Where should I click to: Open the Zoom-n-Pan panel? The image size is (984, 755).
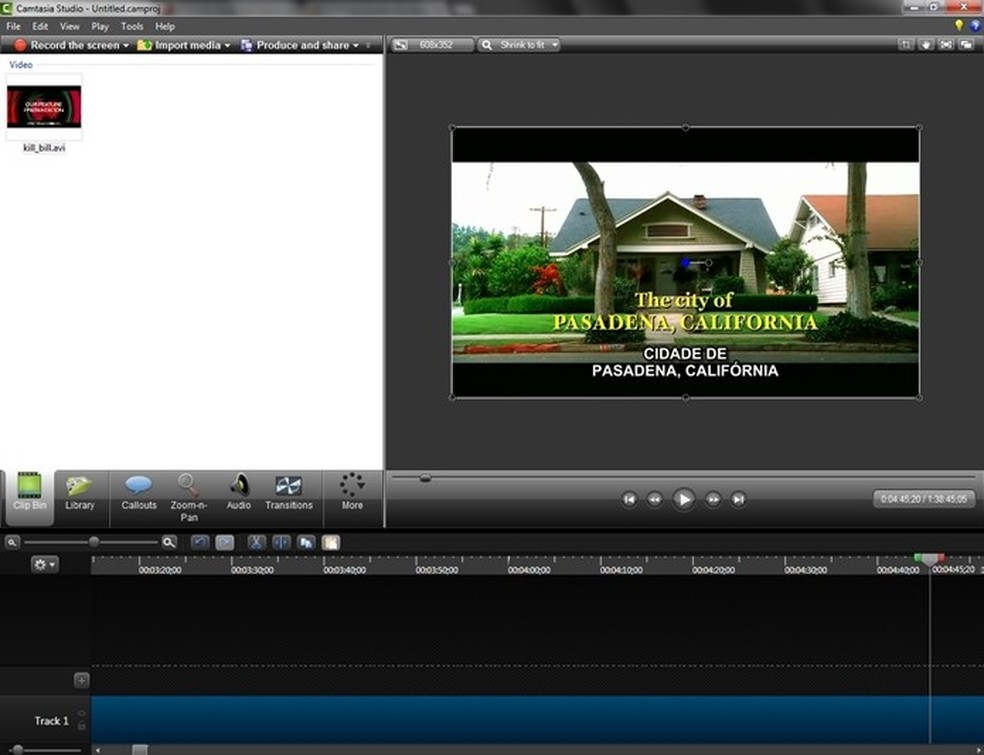pyautogui.click(x=188, y=495)
